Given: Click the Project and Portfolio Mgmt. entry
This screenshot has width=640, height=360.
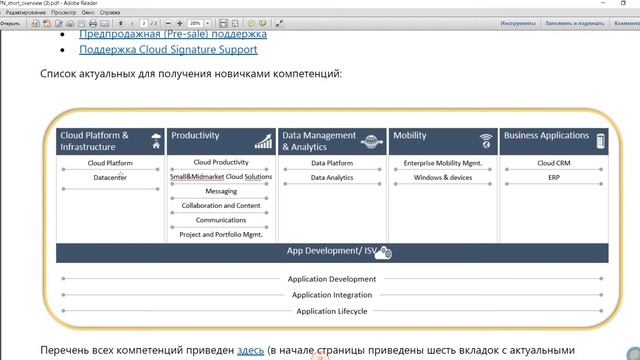Looking at the screenshot, I should point(221,235).
